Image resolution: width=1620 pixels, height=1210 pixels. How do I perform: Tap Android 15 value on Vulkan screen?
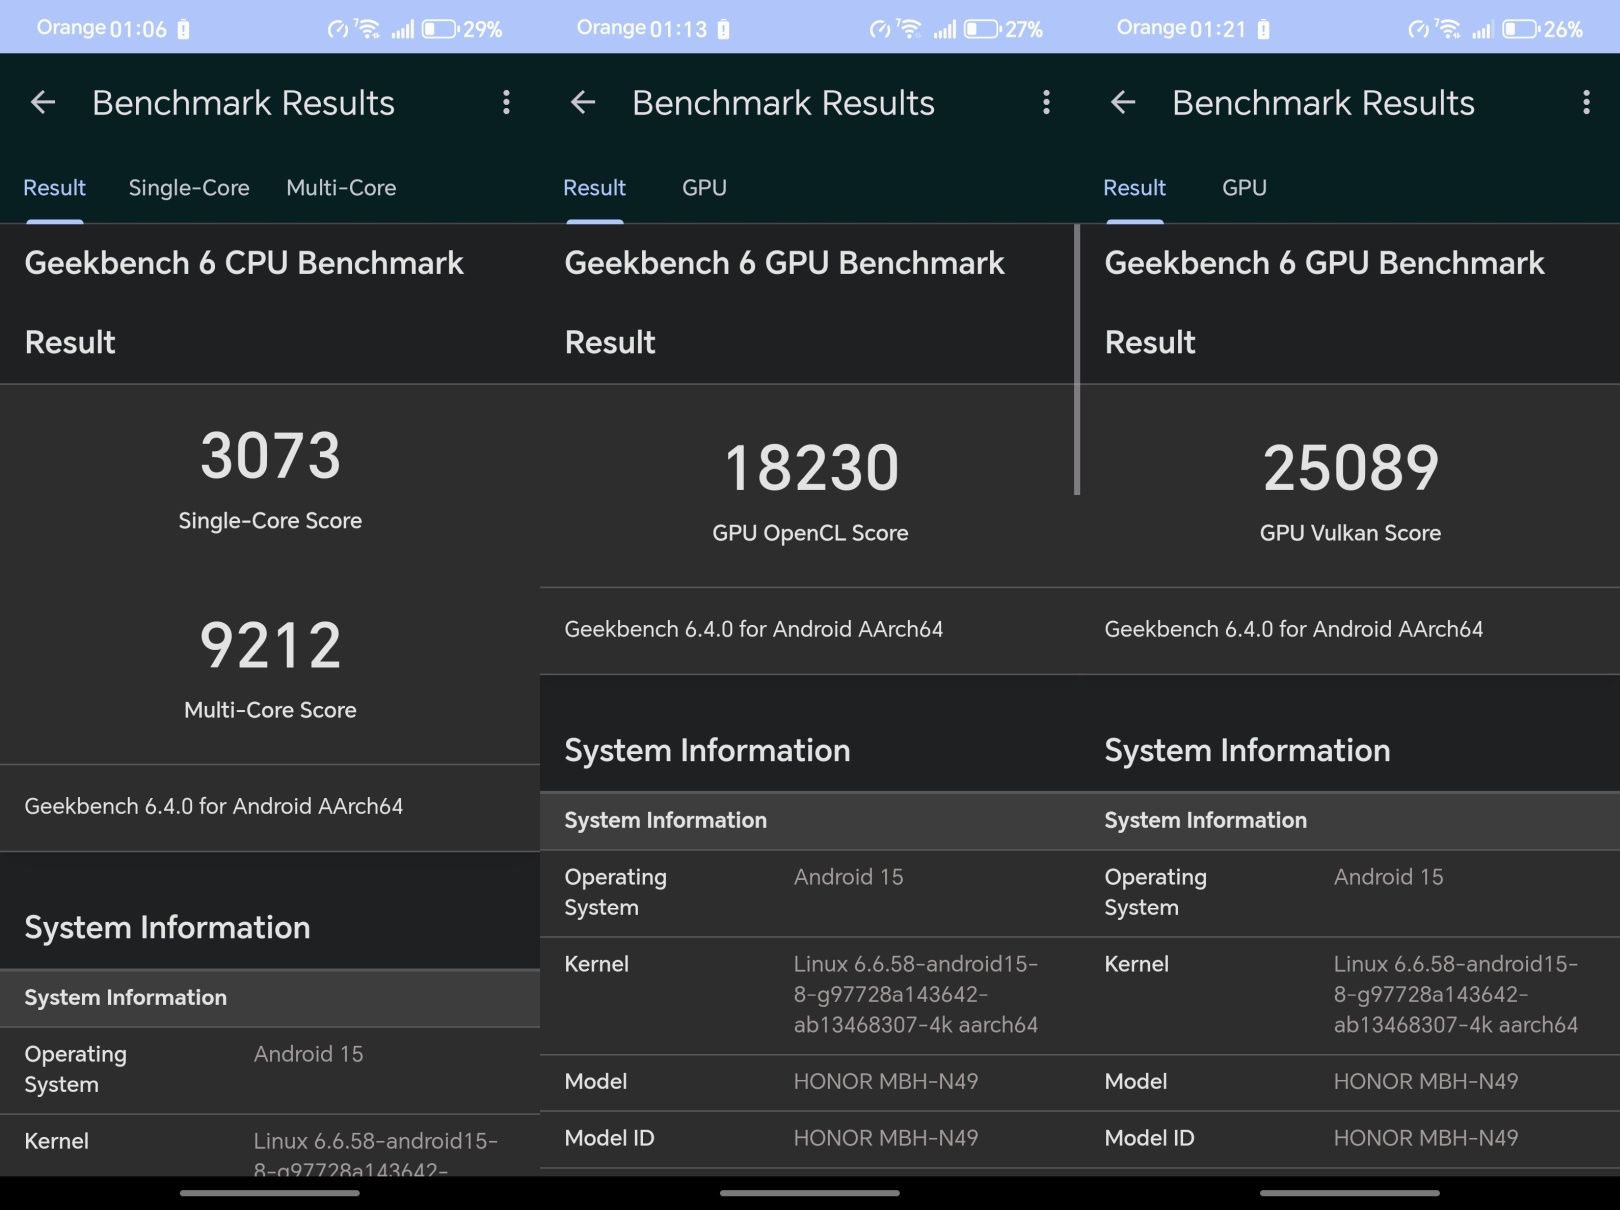pyautogui.click(x=1388, y=877)
